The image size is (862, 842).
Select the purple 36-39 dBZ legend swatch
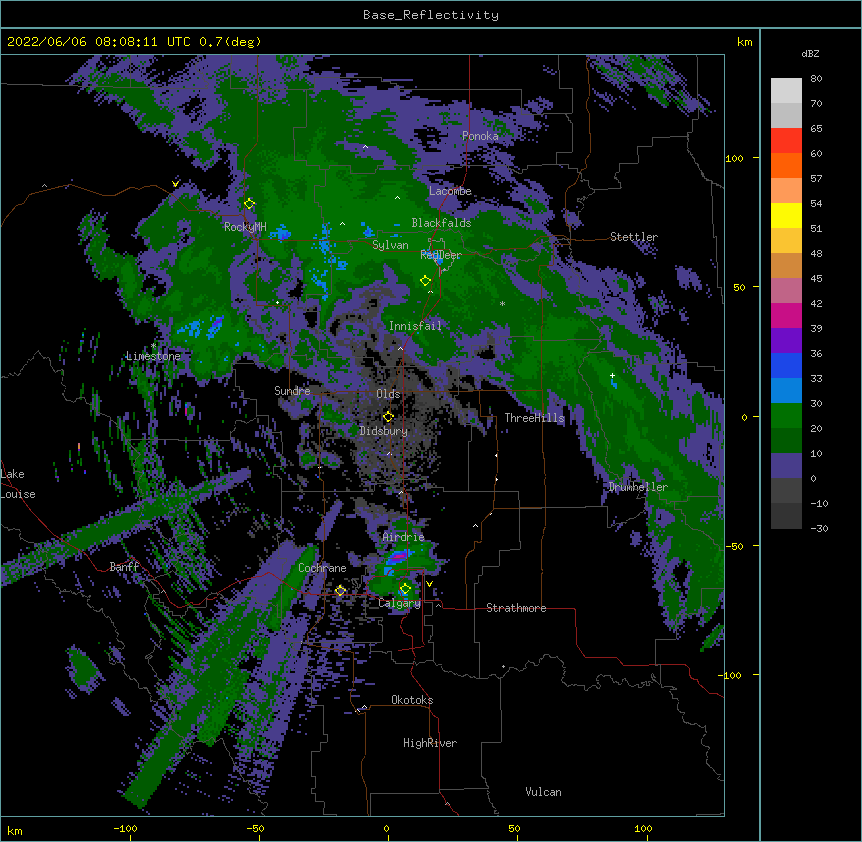coord(786,340)
